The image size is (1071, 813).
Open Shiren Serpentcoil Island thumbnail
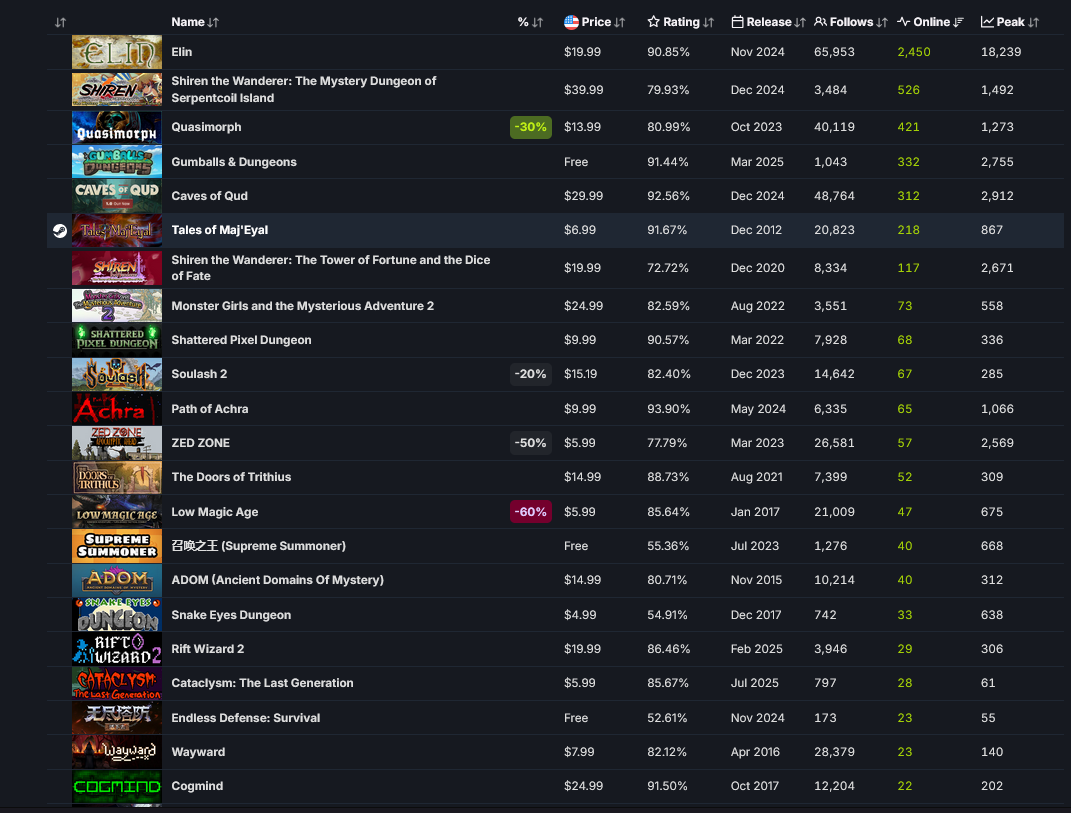117,89
